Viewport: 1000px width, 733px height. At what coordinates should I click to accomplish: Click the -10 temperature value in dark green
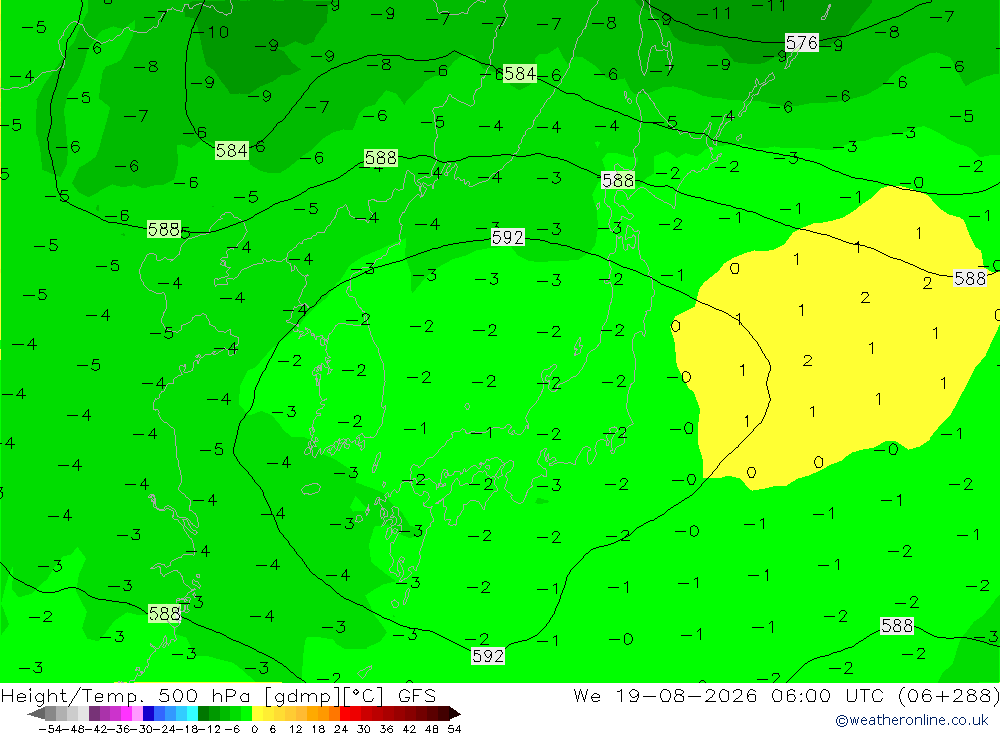click(x=211, y=32)
